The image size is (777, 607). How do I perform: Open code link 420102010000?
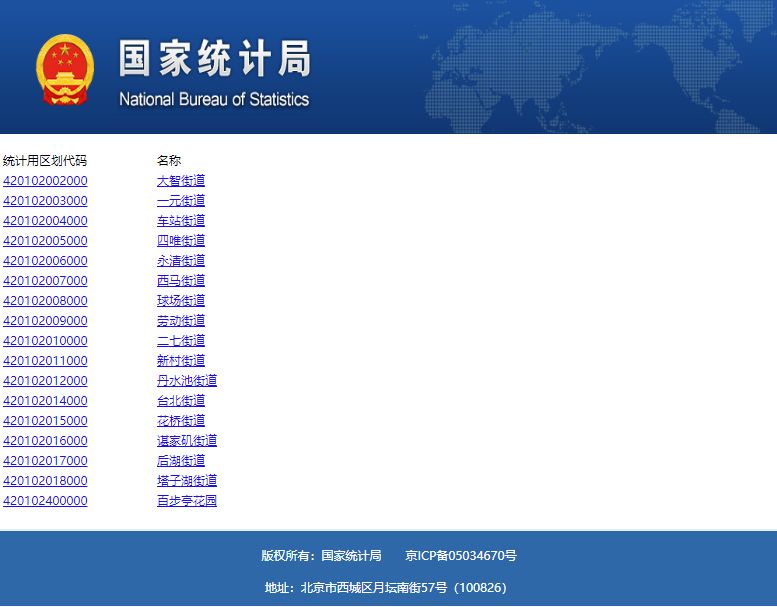coord(45,340)
